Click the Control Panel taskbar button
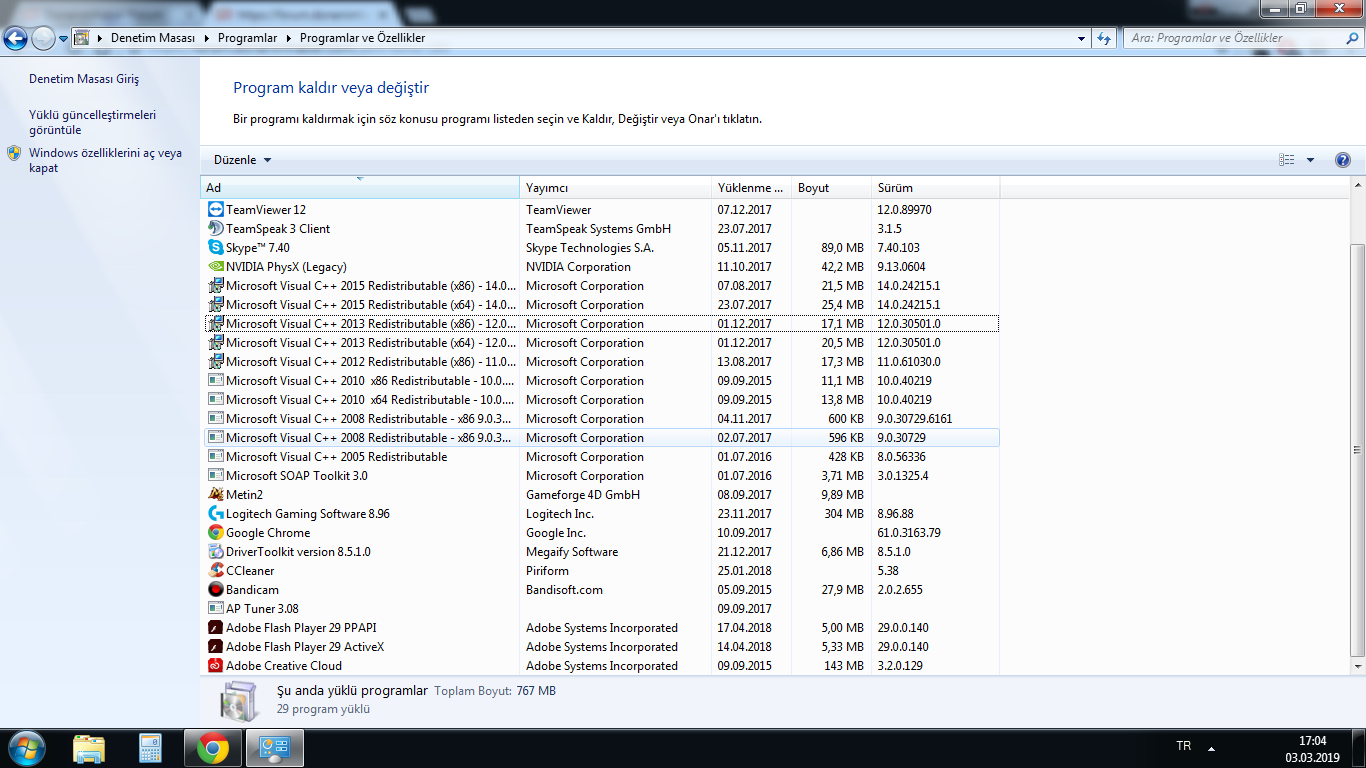Screen dimensions: 1366x768 tap(274, 748)
